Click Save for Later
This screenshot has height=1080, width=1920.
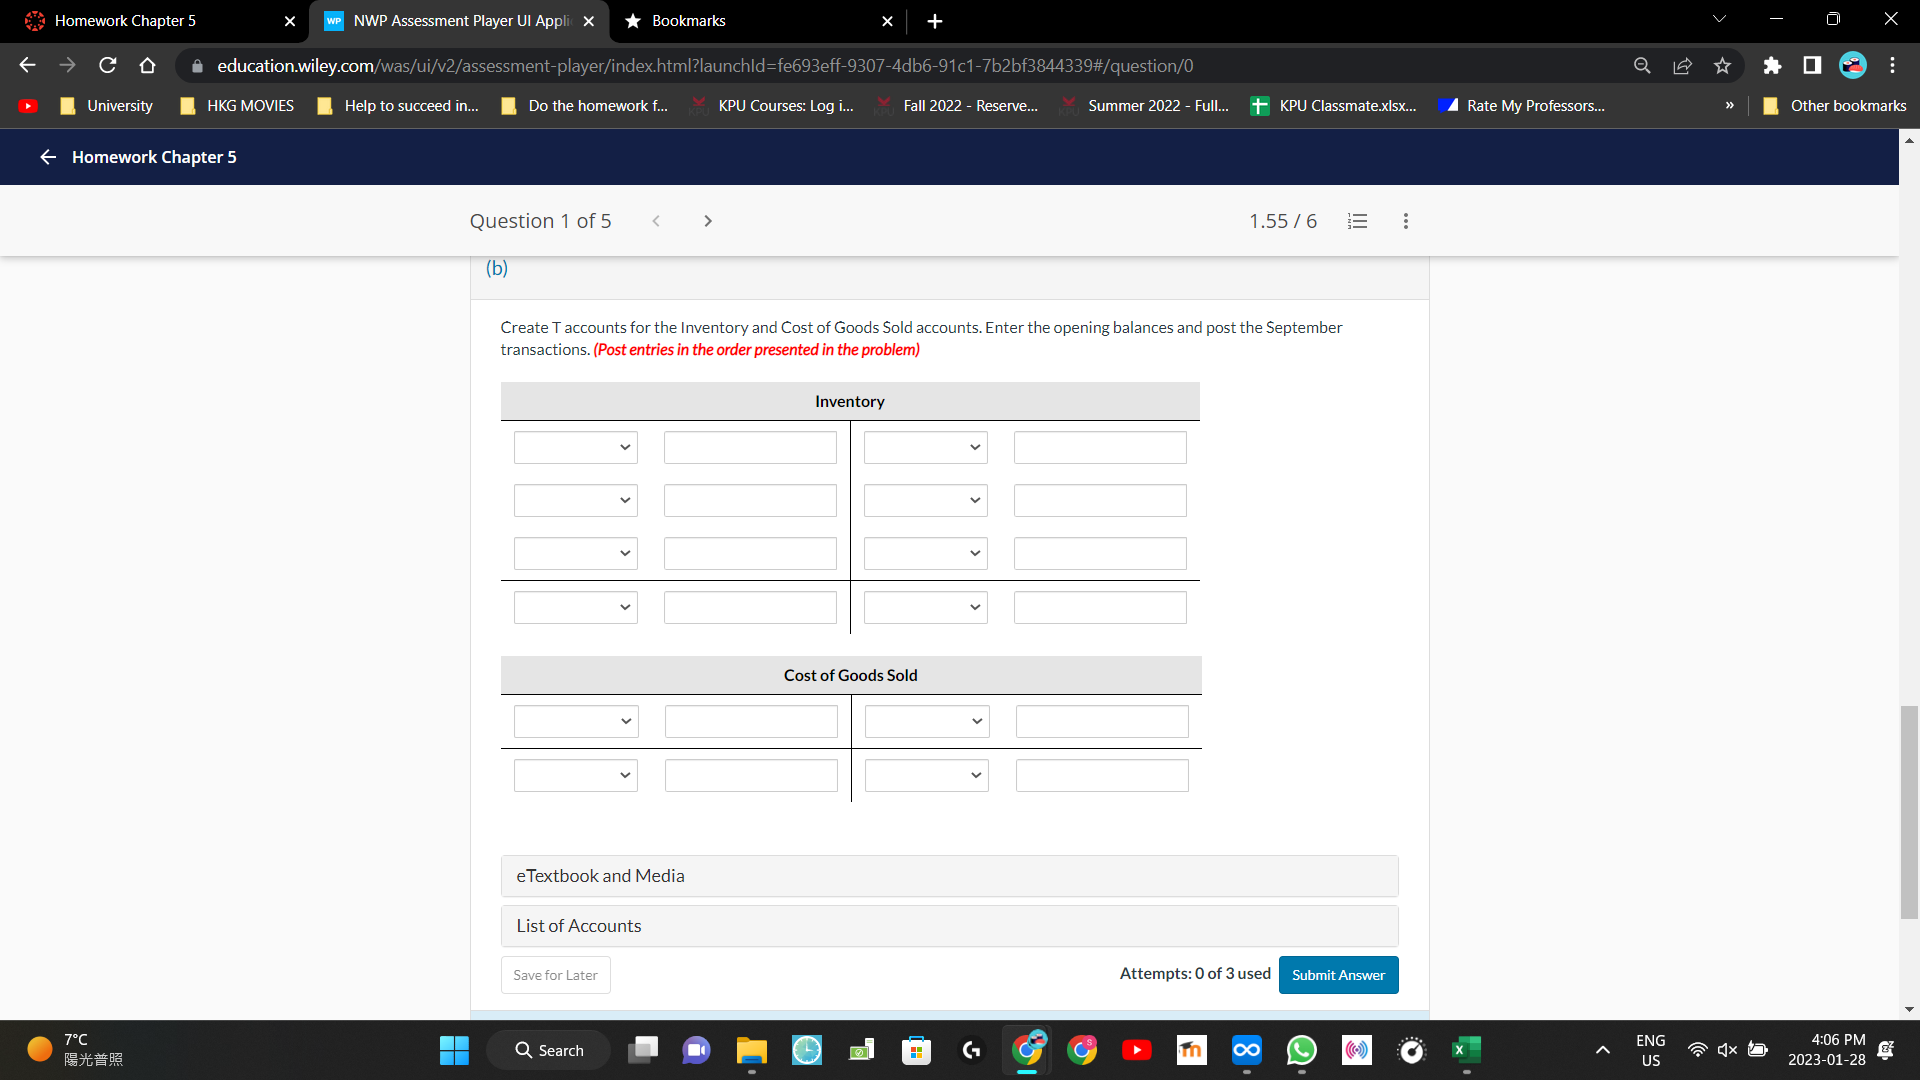point(554,974)
